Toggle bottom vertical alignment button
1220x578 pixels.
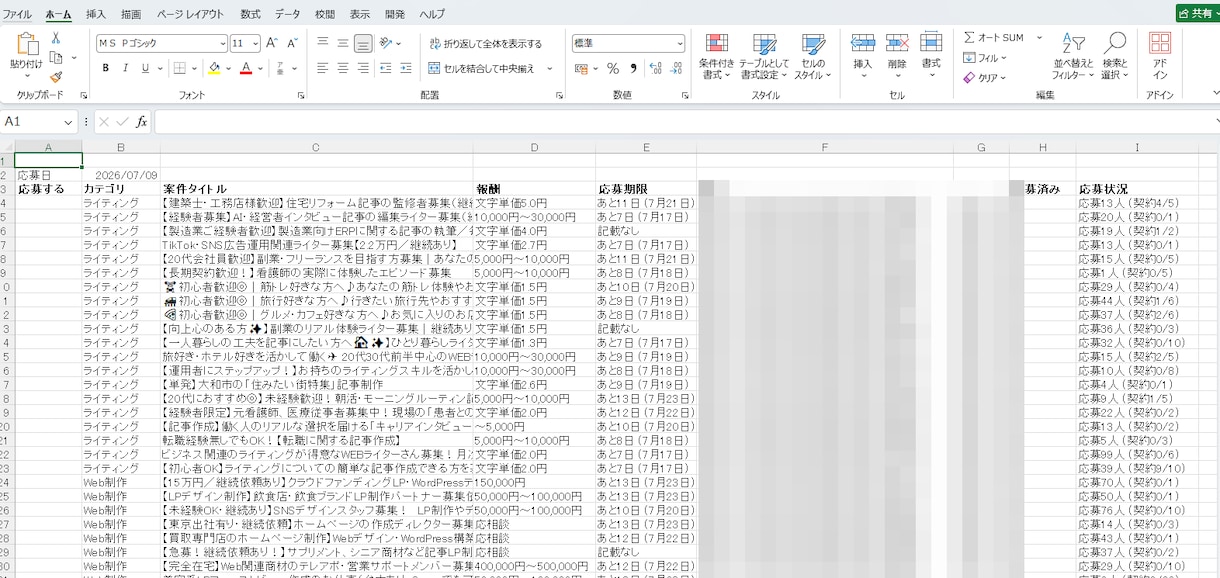click(x=364, y=43)
